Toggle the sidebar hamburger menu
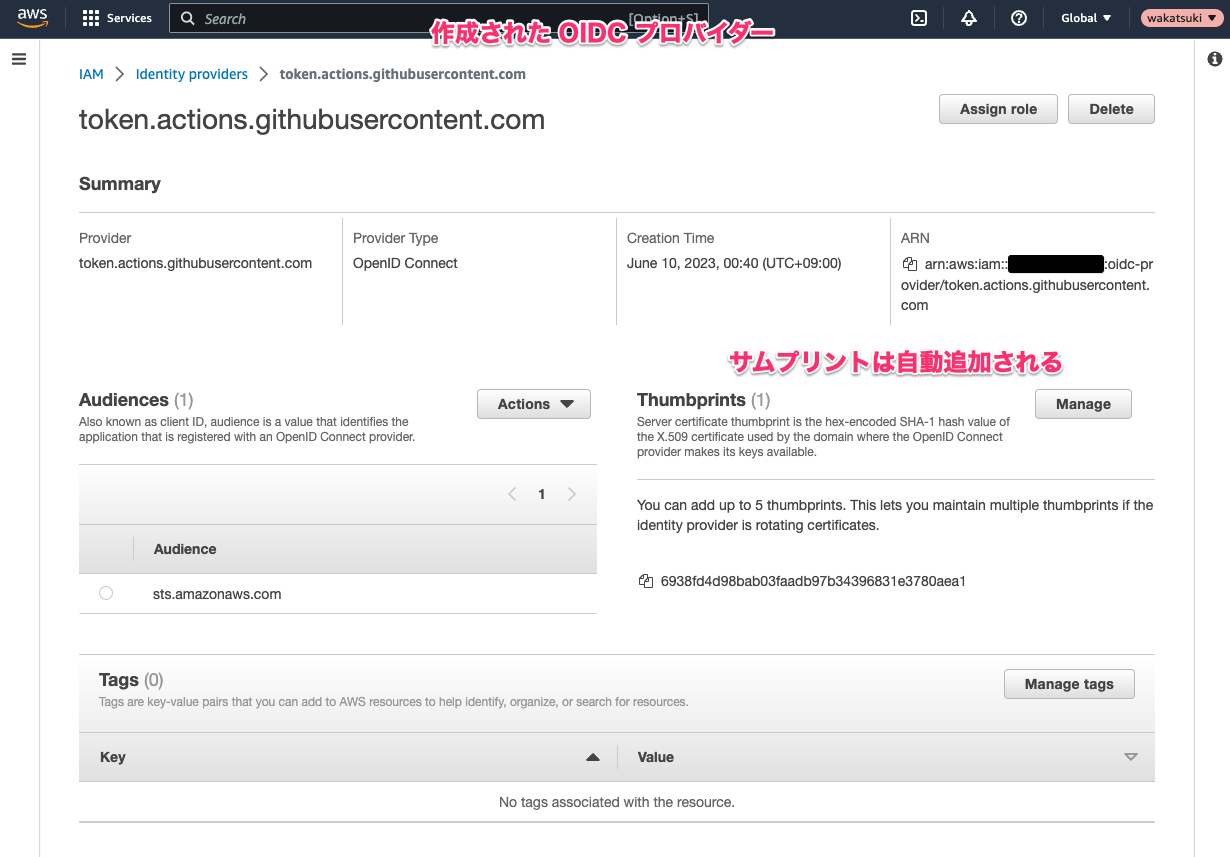Screen dimensions: 1230x857 click(18, 58)
